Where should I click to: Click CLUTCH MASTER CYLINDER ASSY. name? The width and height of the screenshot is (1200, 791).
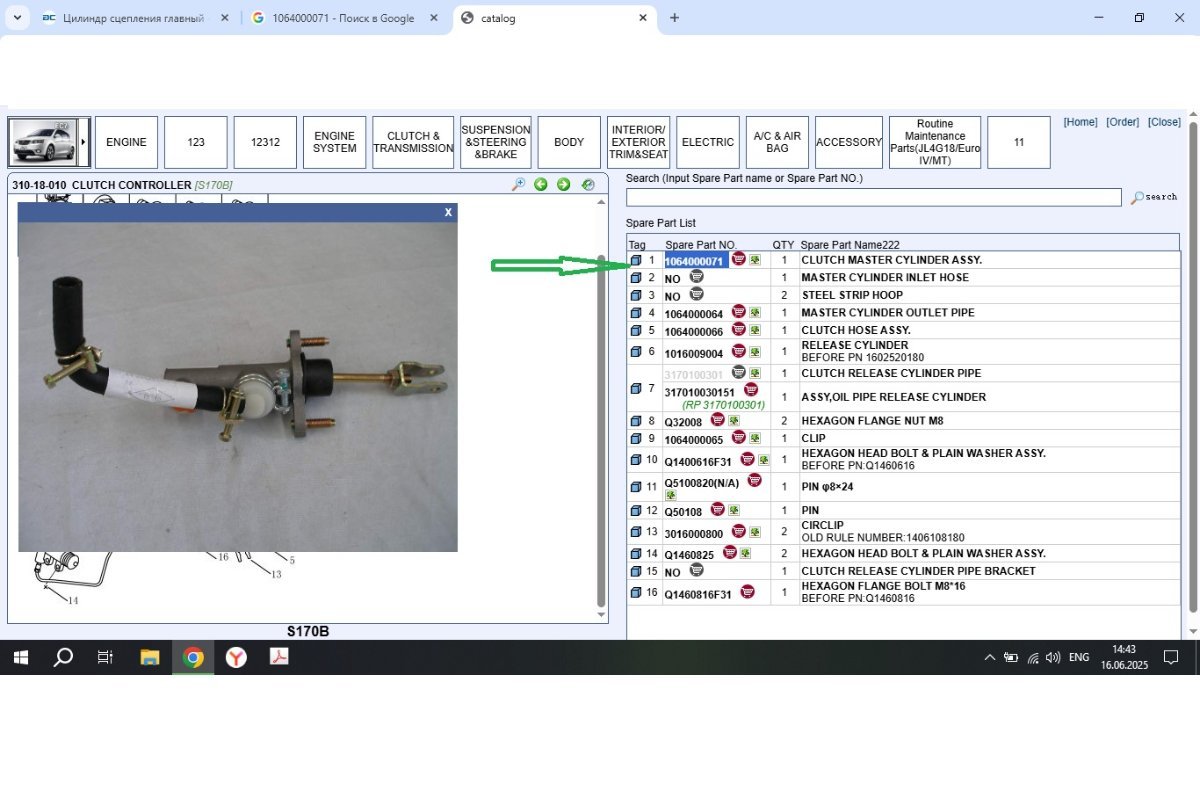pyautogui.click(x=892, y=260)
